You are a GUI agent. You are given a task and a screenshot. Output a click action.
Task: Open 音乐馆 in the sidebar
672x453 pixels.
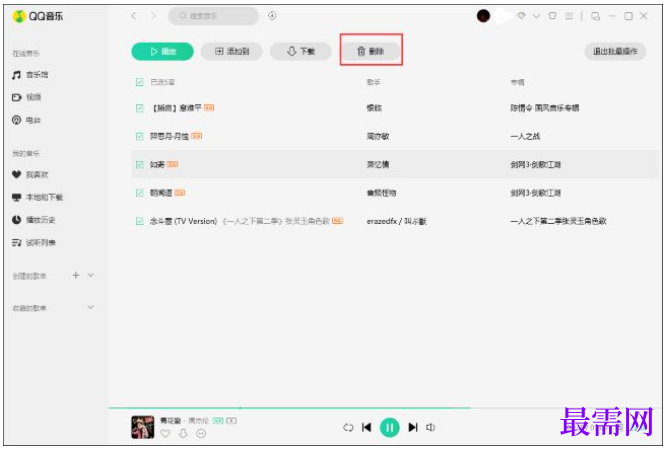coord(30,75)
